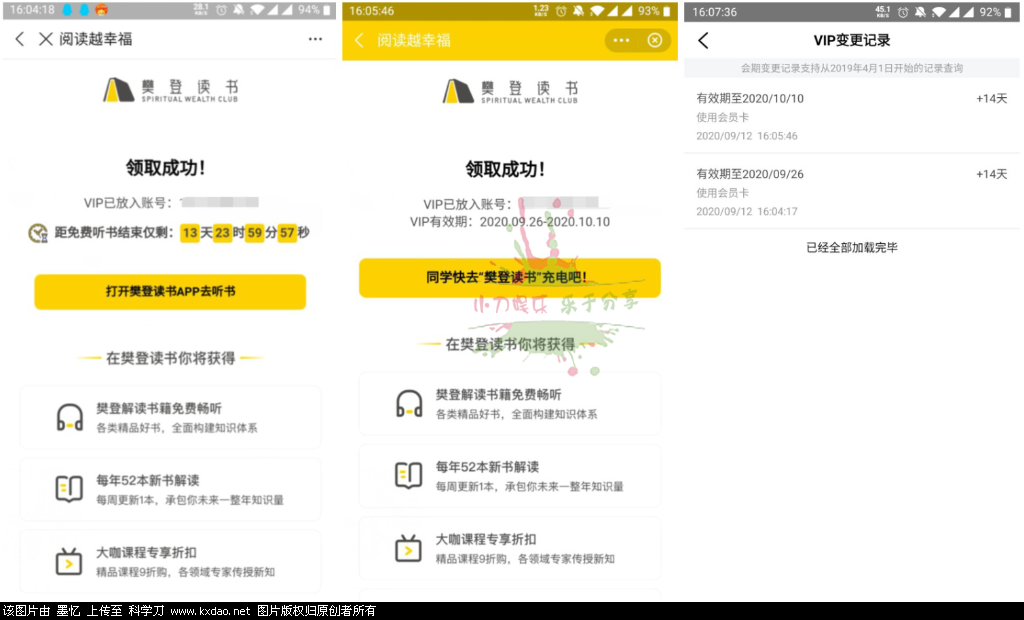This screenshot has height=620, width=1024.
Task: Tap the 樊登读书 logo in the middle screen
Action: tap(510, 91)
